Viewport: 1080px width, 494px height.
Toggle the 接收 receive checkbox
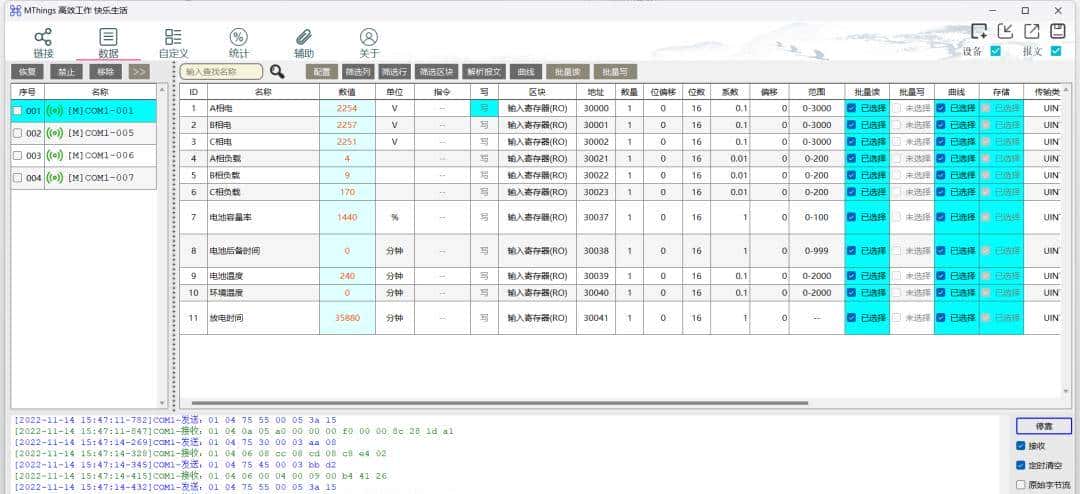[x=1021, y=446]
